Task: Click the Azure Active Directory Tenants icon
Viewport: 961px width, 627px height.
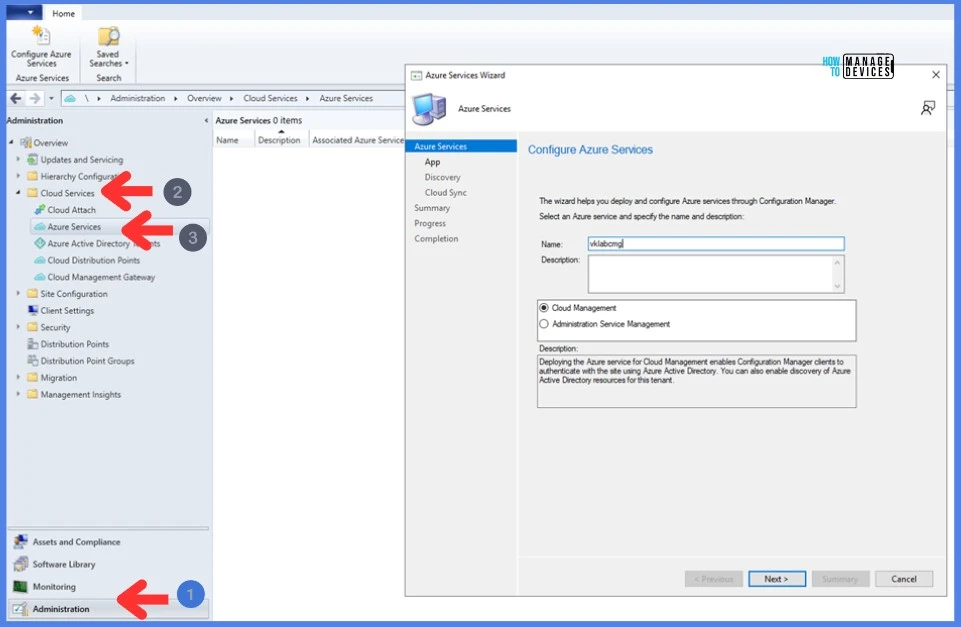Action: (x=40, y=243)
